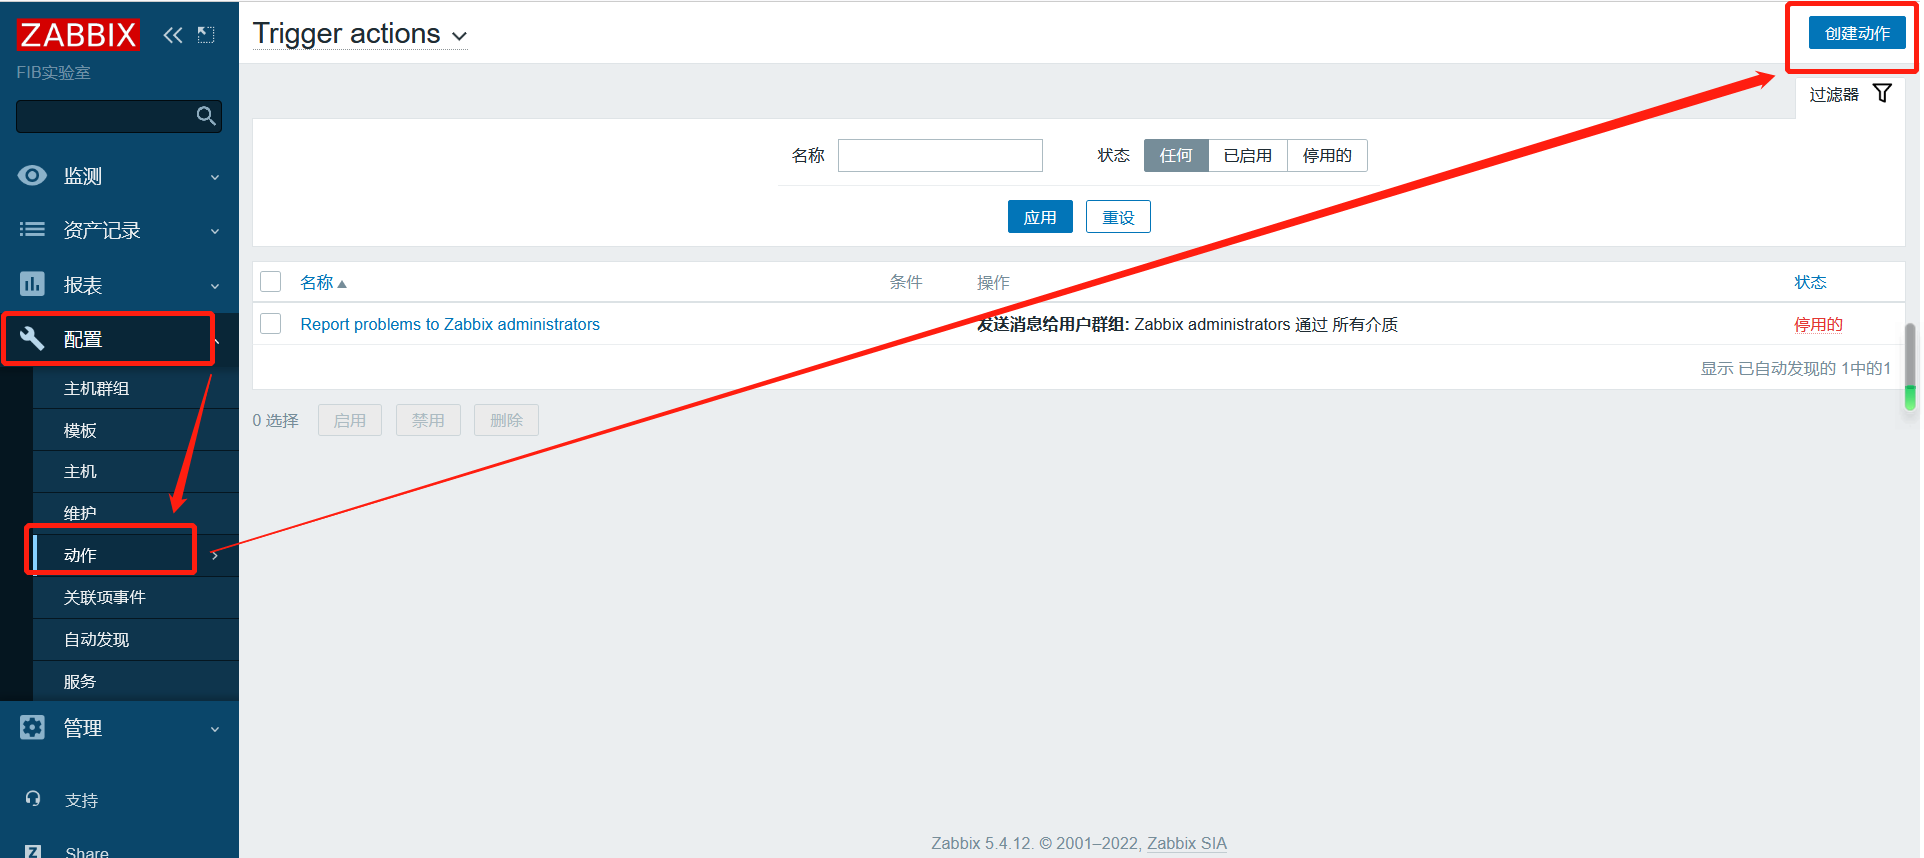Viewport: 1924px width, 858px height.
Task: Click the 名称 filter input field
Action: point(940,156)
